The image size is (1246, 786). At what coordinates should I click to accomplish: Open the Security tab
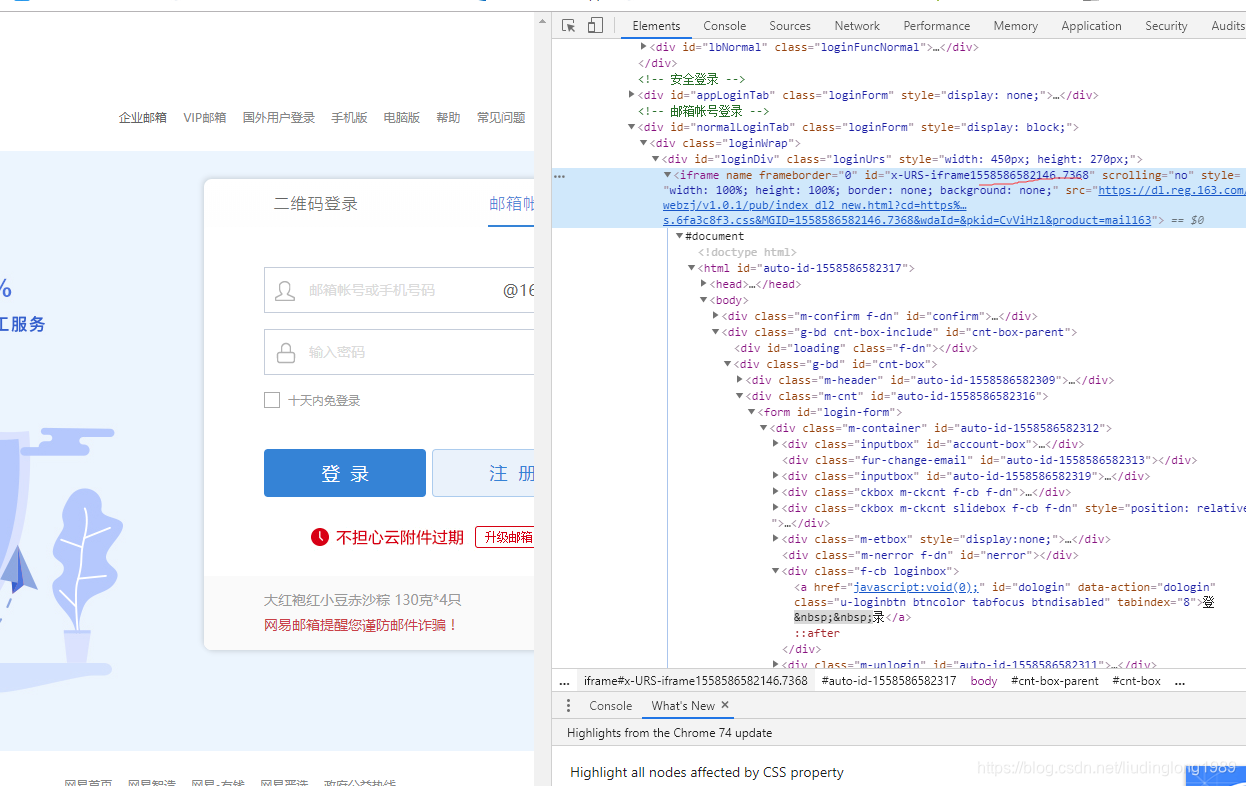point(1166,26)
